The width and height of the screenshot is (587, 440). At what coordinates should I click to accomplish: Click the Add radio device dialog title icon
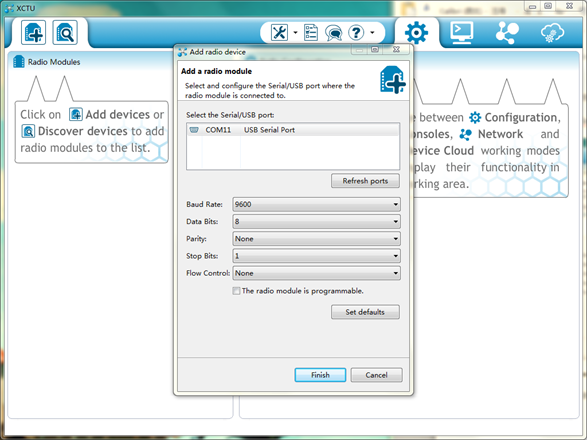[x=182, y=52]
